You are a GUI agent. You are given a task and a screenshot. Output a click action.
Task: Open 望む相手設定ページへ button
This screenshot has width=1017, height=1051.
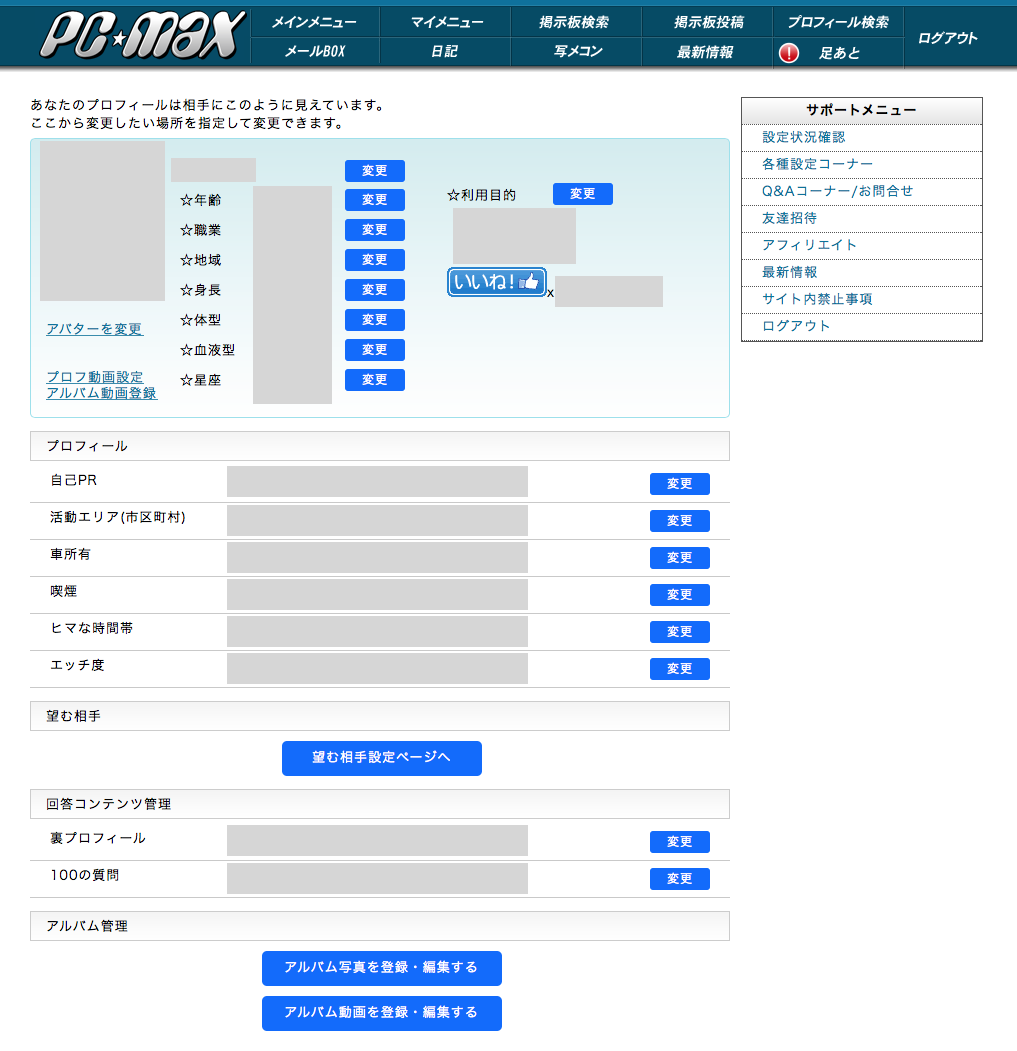(381, 758)
